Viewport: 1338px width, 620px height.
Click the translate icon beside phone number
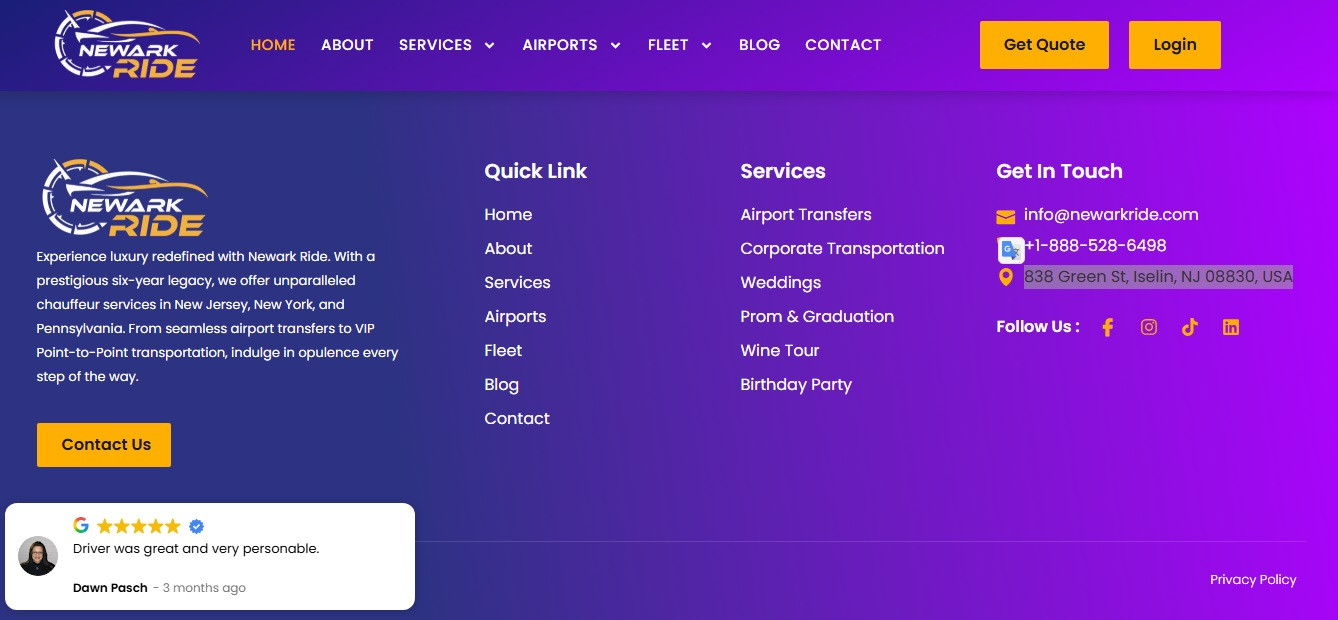pos(1011,250)
